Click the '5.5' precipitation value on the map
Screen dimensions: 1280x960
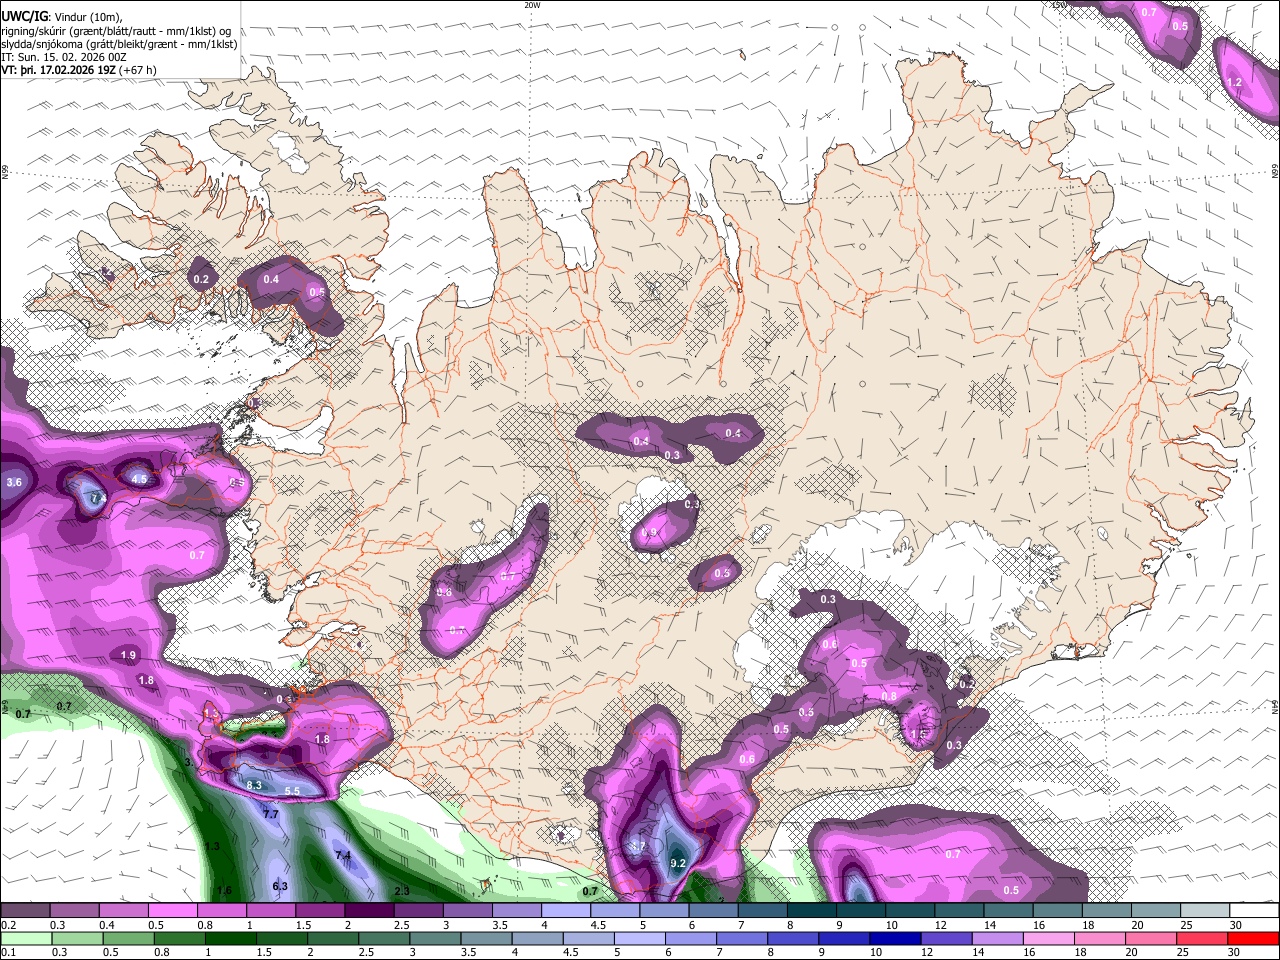click(293, 791)
